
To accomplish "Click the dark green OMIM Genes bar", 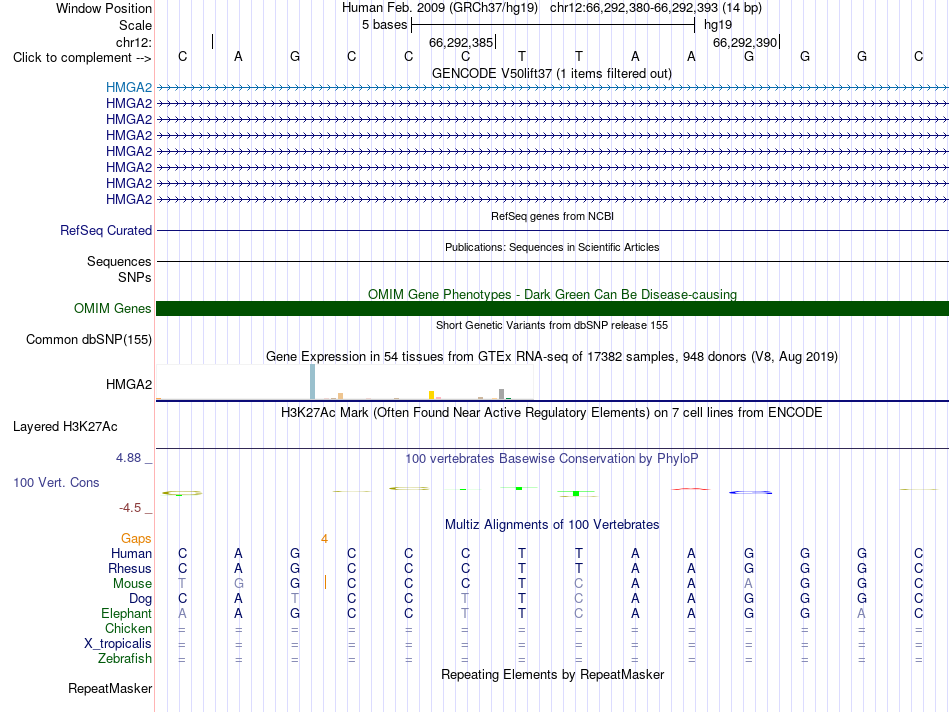I will tap(552, 308).
